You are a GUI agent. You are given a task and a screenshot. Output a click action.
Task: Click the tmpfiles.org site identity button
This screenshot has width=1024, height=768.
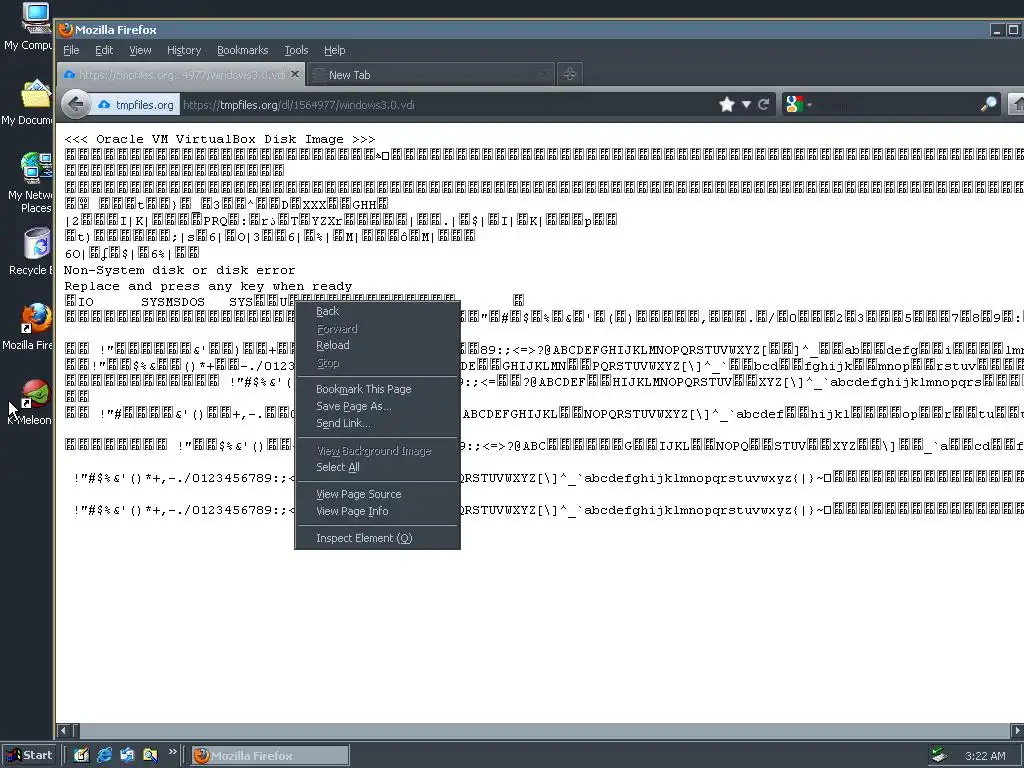(136, 104)
